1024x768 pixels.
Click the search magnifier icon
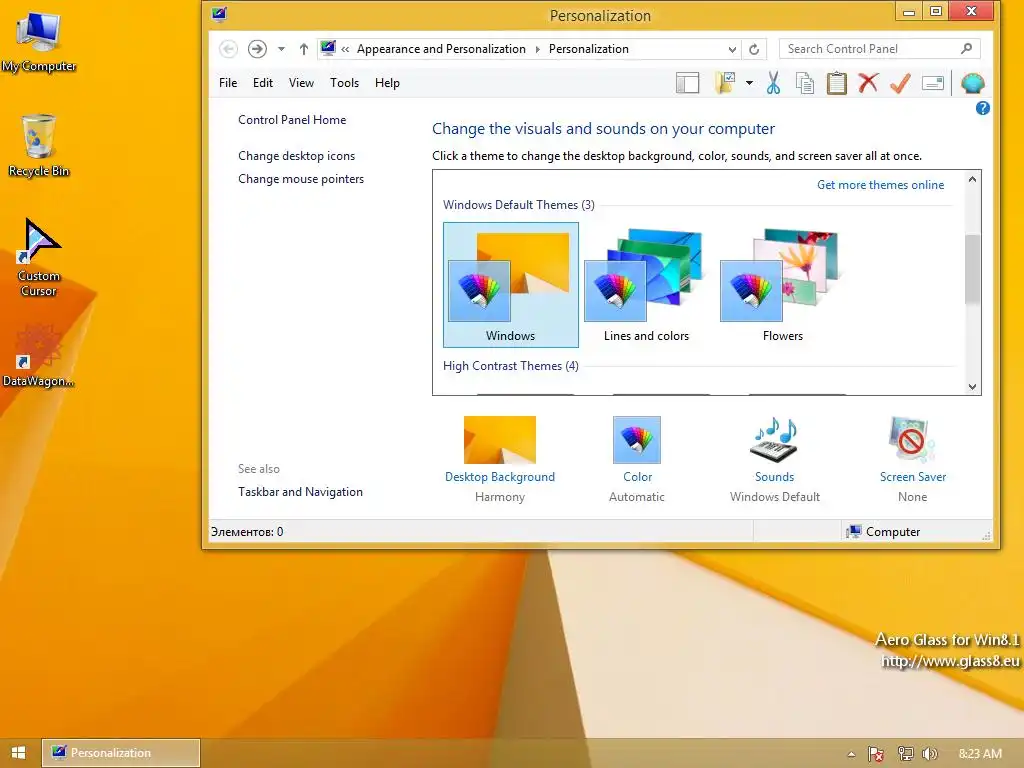[x=967, y=48]
